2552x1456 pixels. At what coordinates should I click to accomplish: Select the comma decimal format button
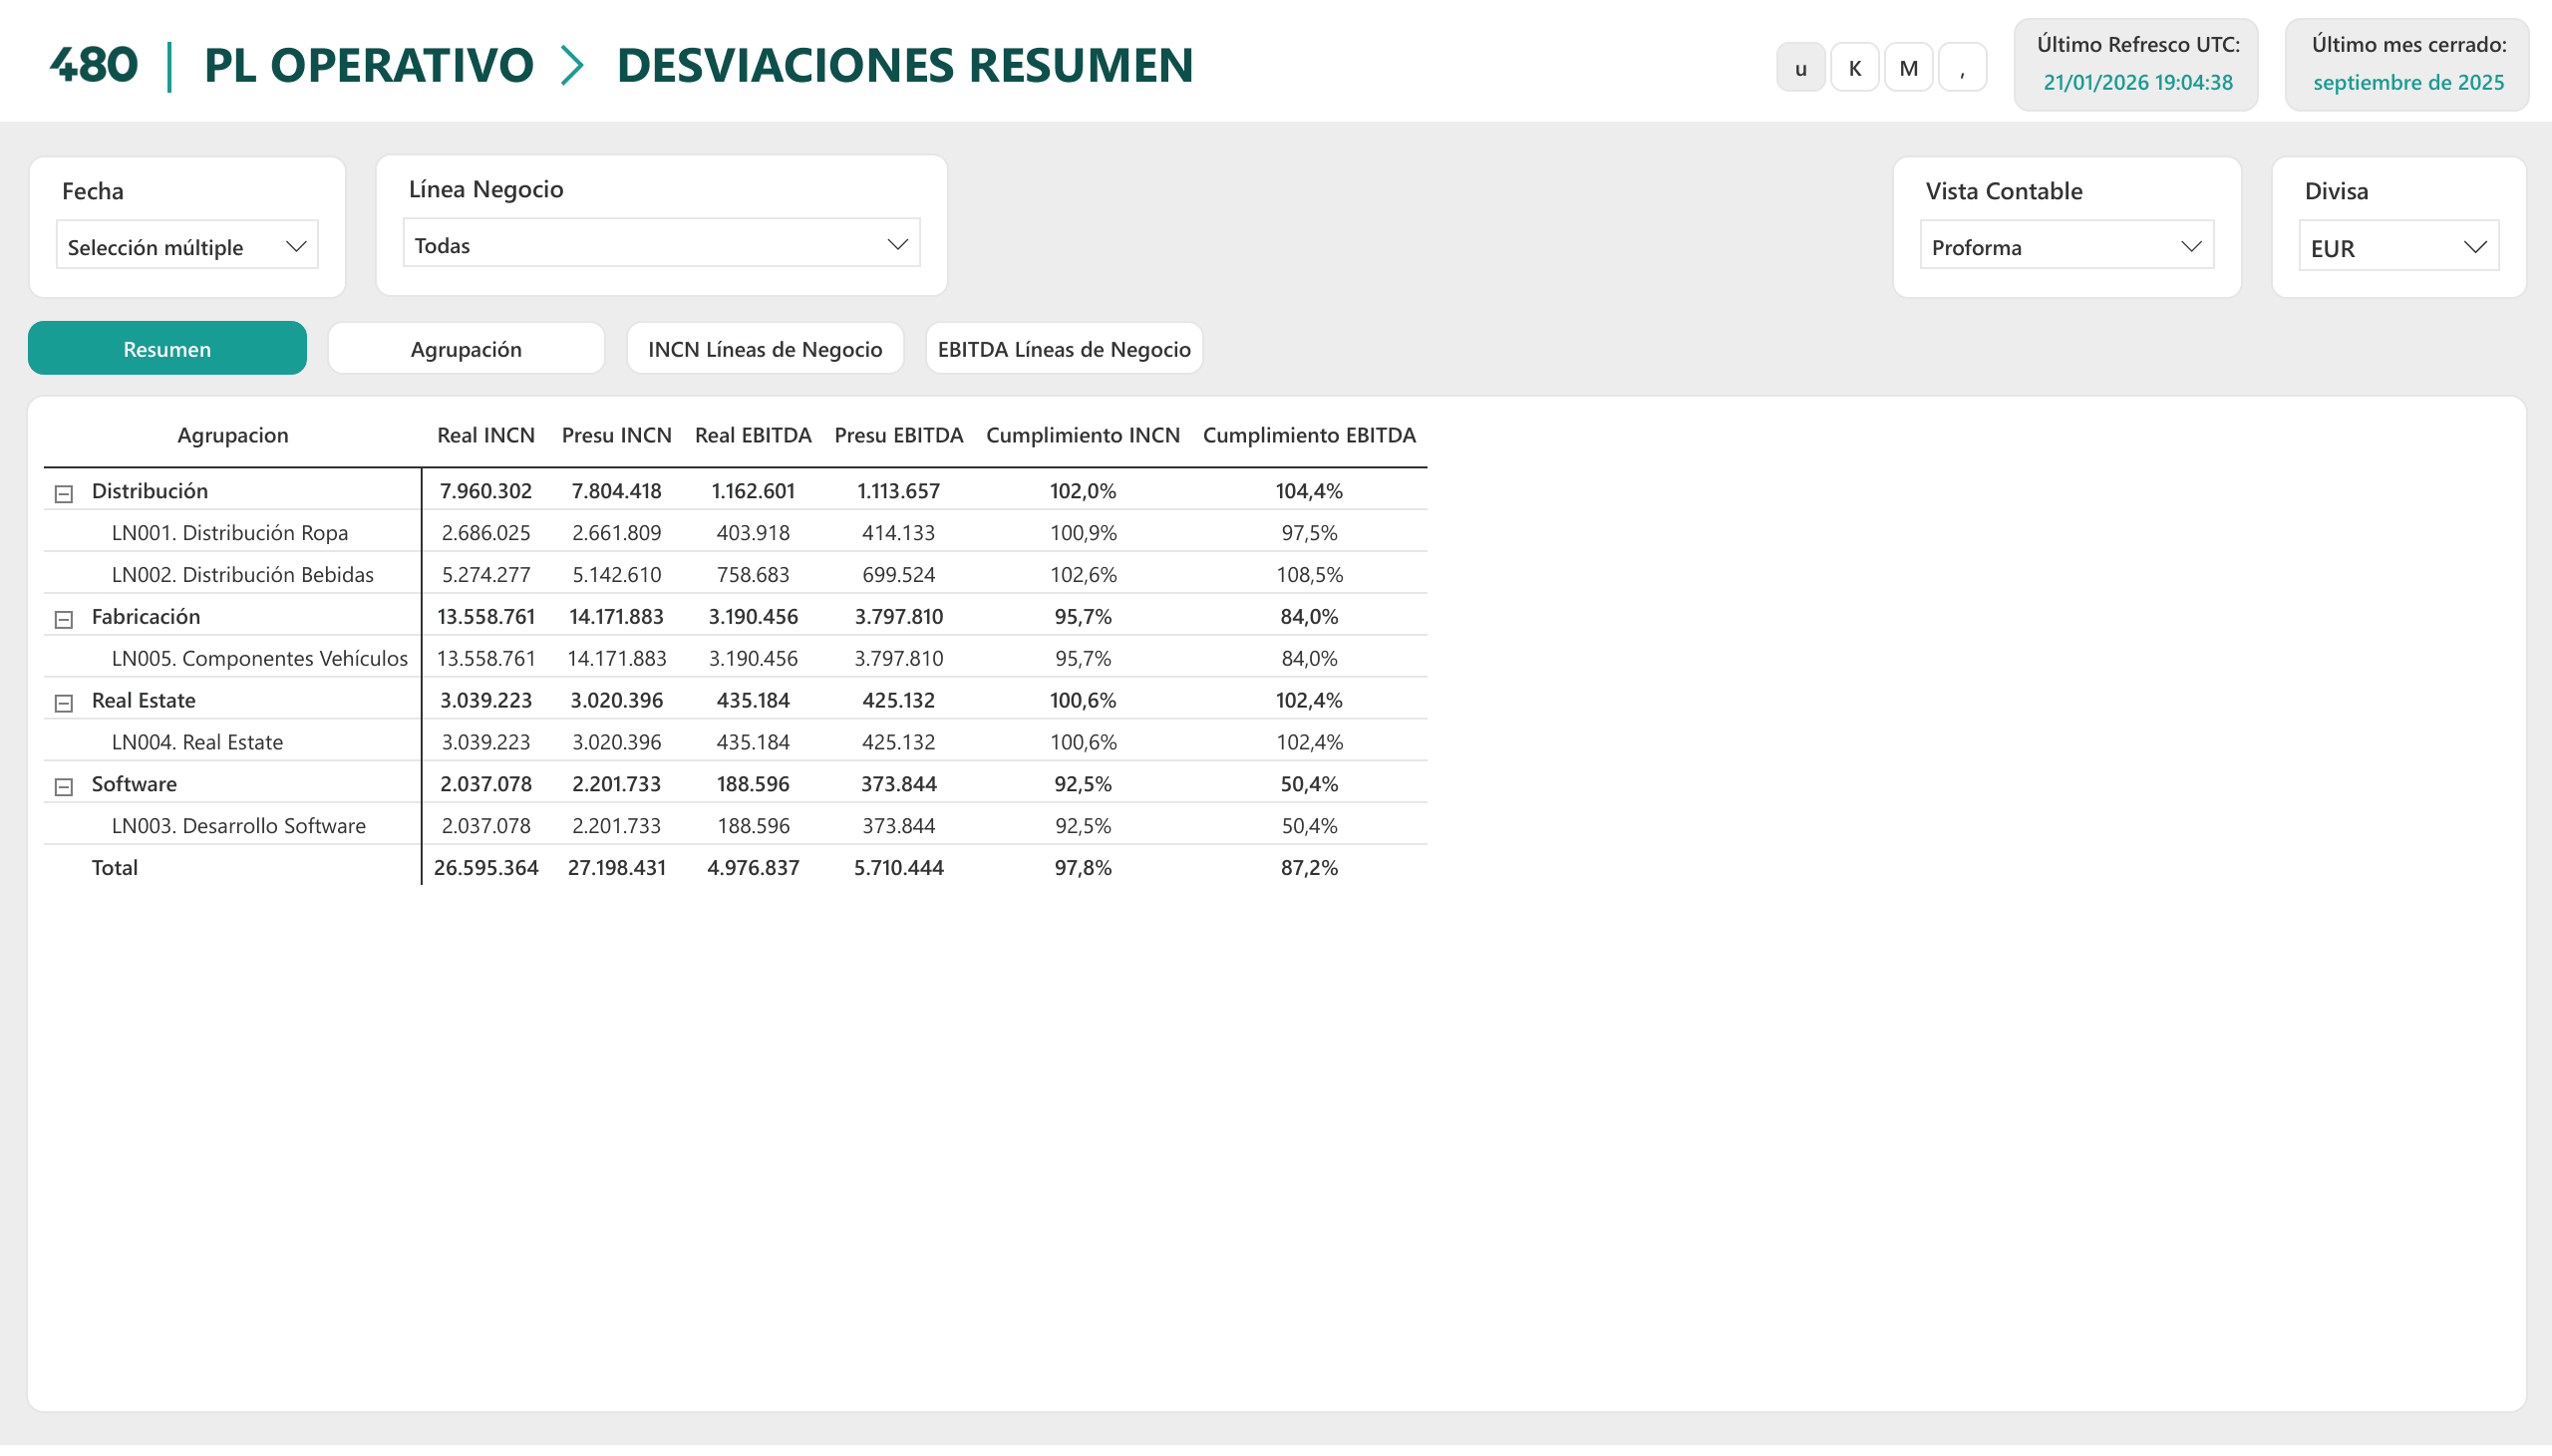point(1962,68)
